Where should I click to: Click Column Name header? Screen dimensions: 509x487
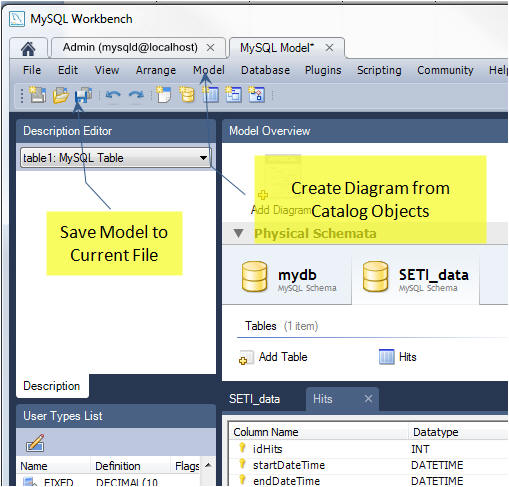coord(266,432)
